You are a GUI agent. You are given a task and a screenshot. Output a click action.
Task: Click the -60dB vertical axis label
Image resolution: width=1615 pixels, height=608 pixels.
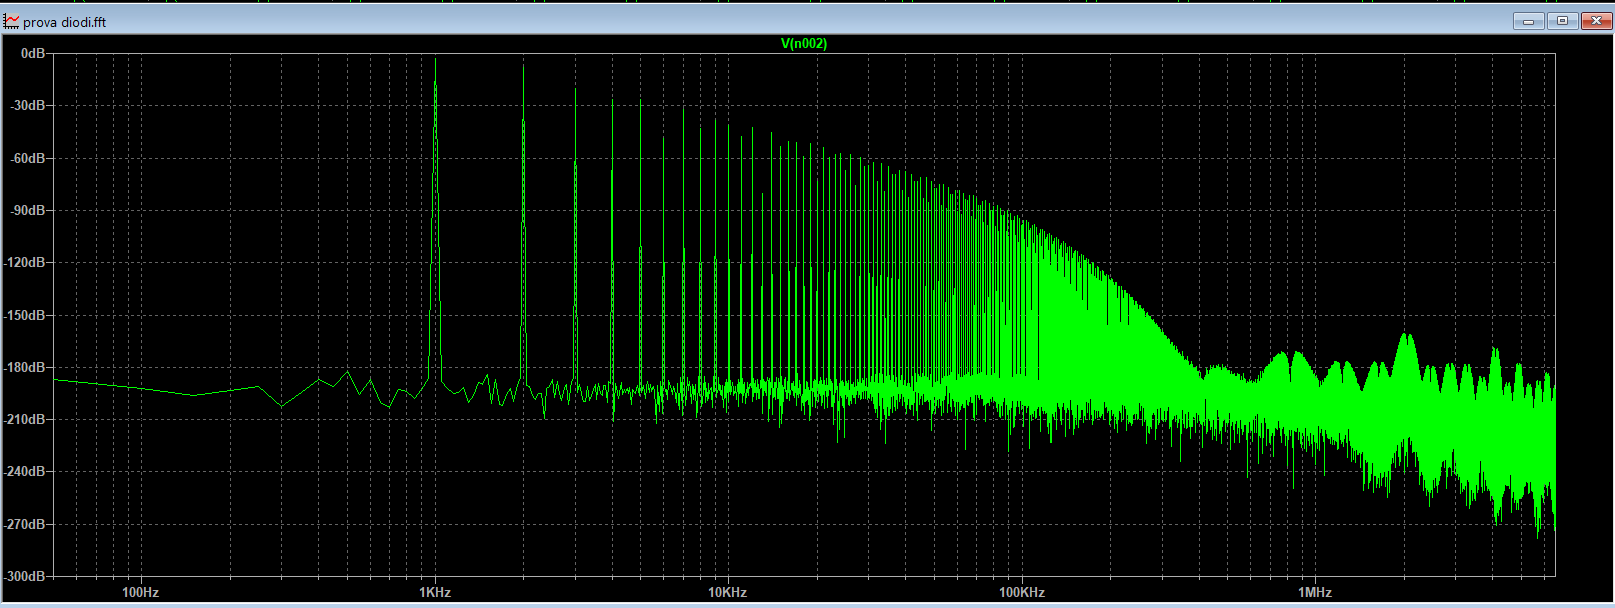(x=27, y=158)
